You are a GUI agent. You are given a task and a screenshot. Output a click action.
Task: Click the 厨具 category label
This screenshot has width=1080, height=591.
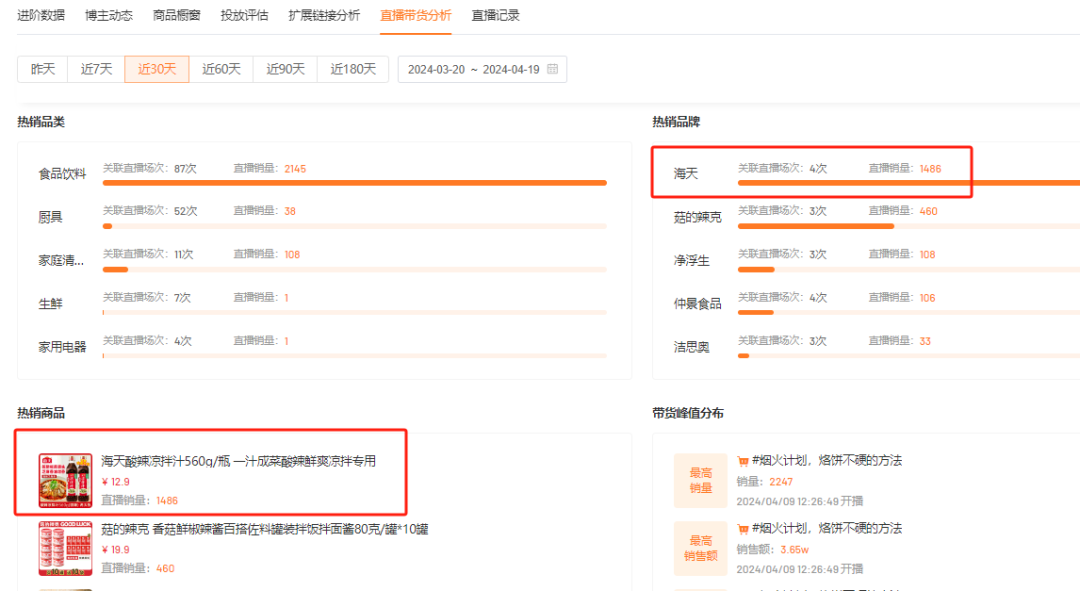50,217
